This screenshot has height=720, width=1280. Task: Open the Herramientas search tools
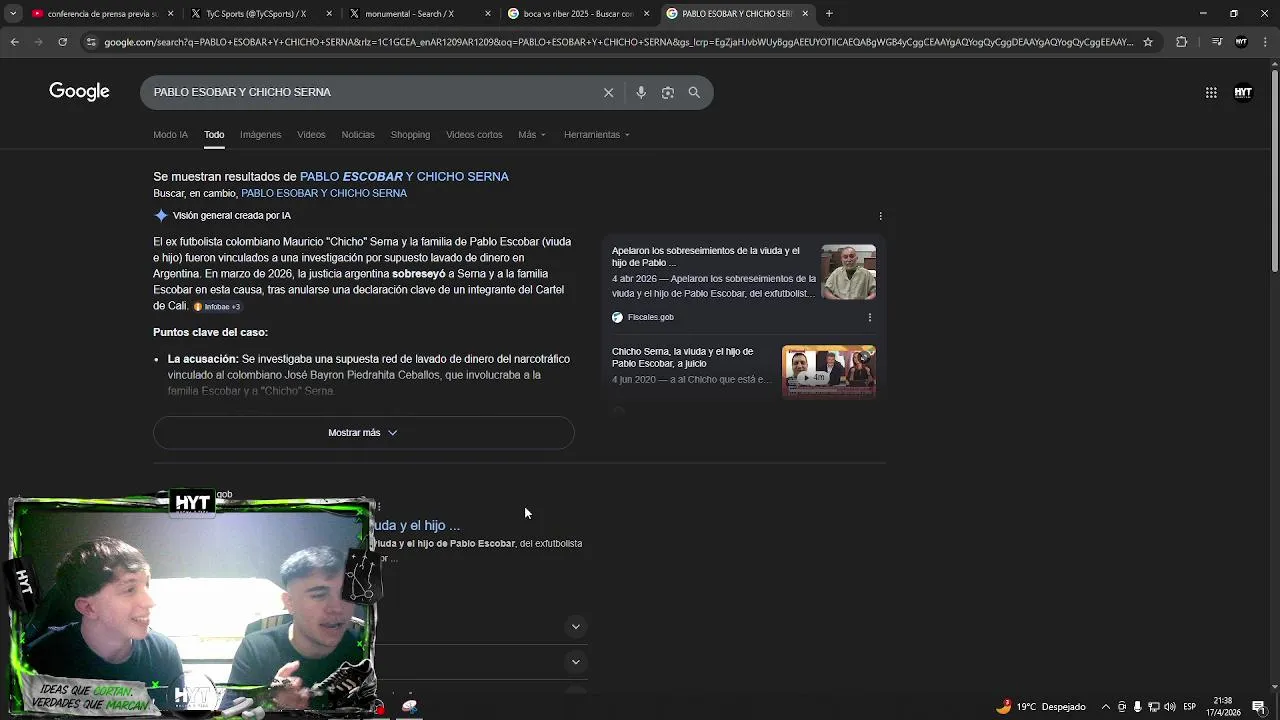[596, 134]
